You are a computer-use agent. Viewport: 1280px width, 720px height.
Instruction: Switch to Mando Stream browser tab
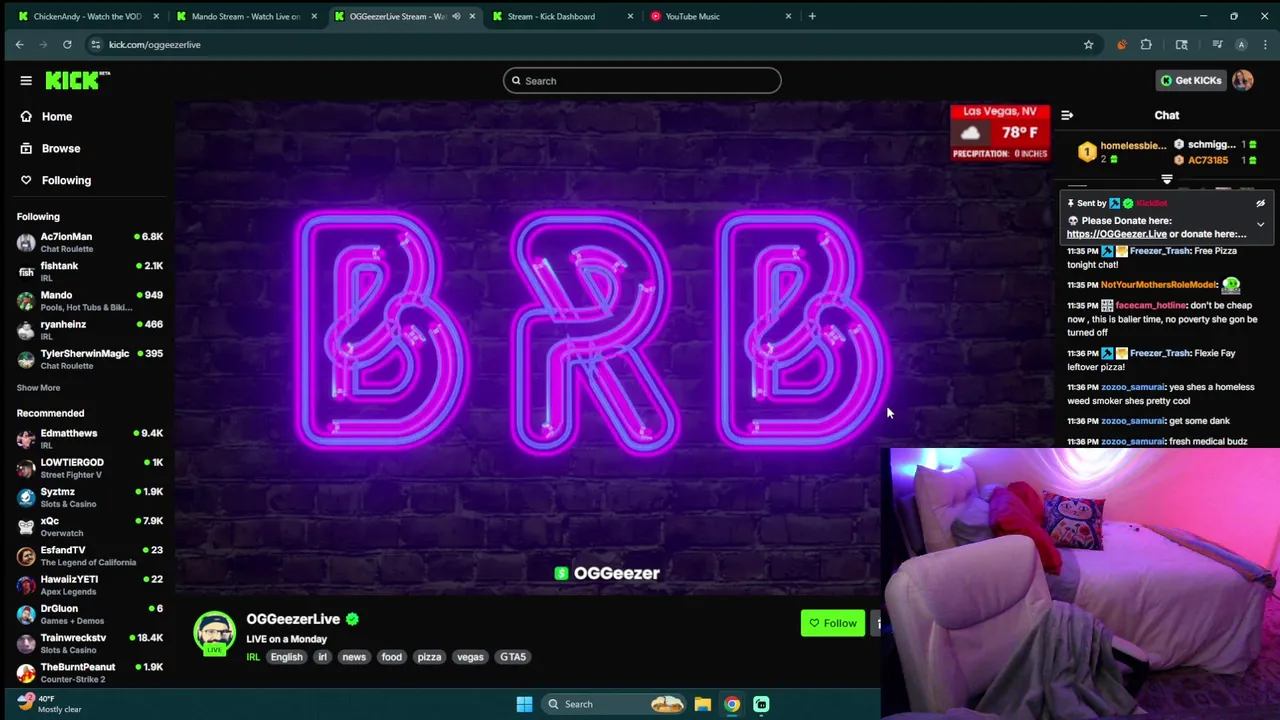pyautogui.click(x=245, y=16)
